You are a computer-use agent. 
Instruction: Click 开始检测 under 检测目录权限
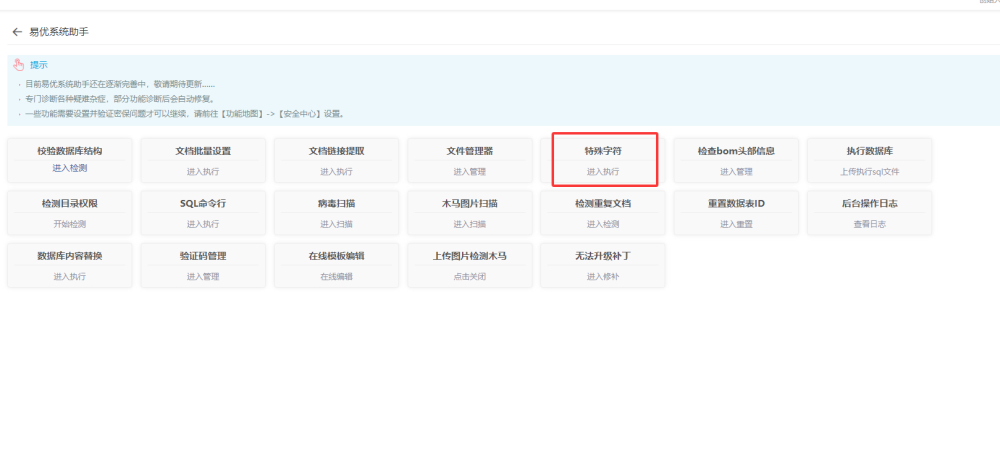click(70, 224)
